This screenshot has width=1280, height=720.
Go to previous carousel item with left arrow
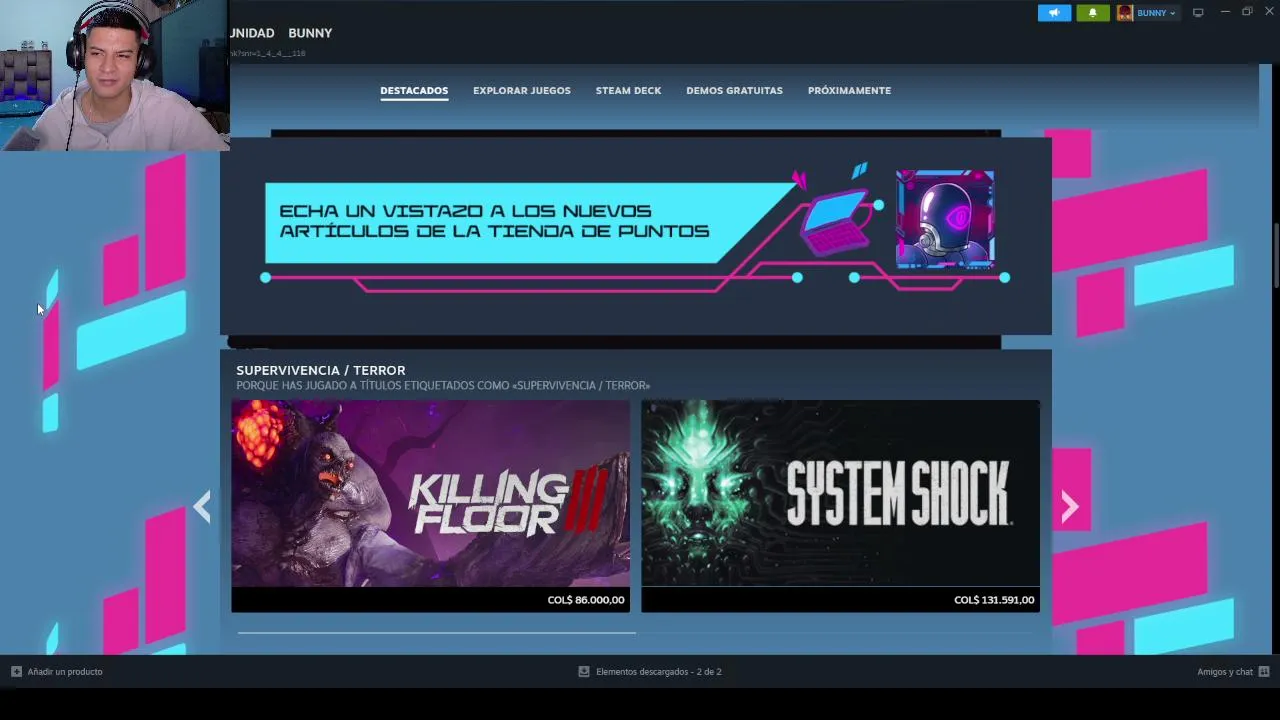tap(202, 507)
